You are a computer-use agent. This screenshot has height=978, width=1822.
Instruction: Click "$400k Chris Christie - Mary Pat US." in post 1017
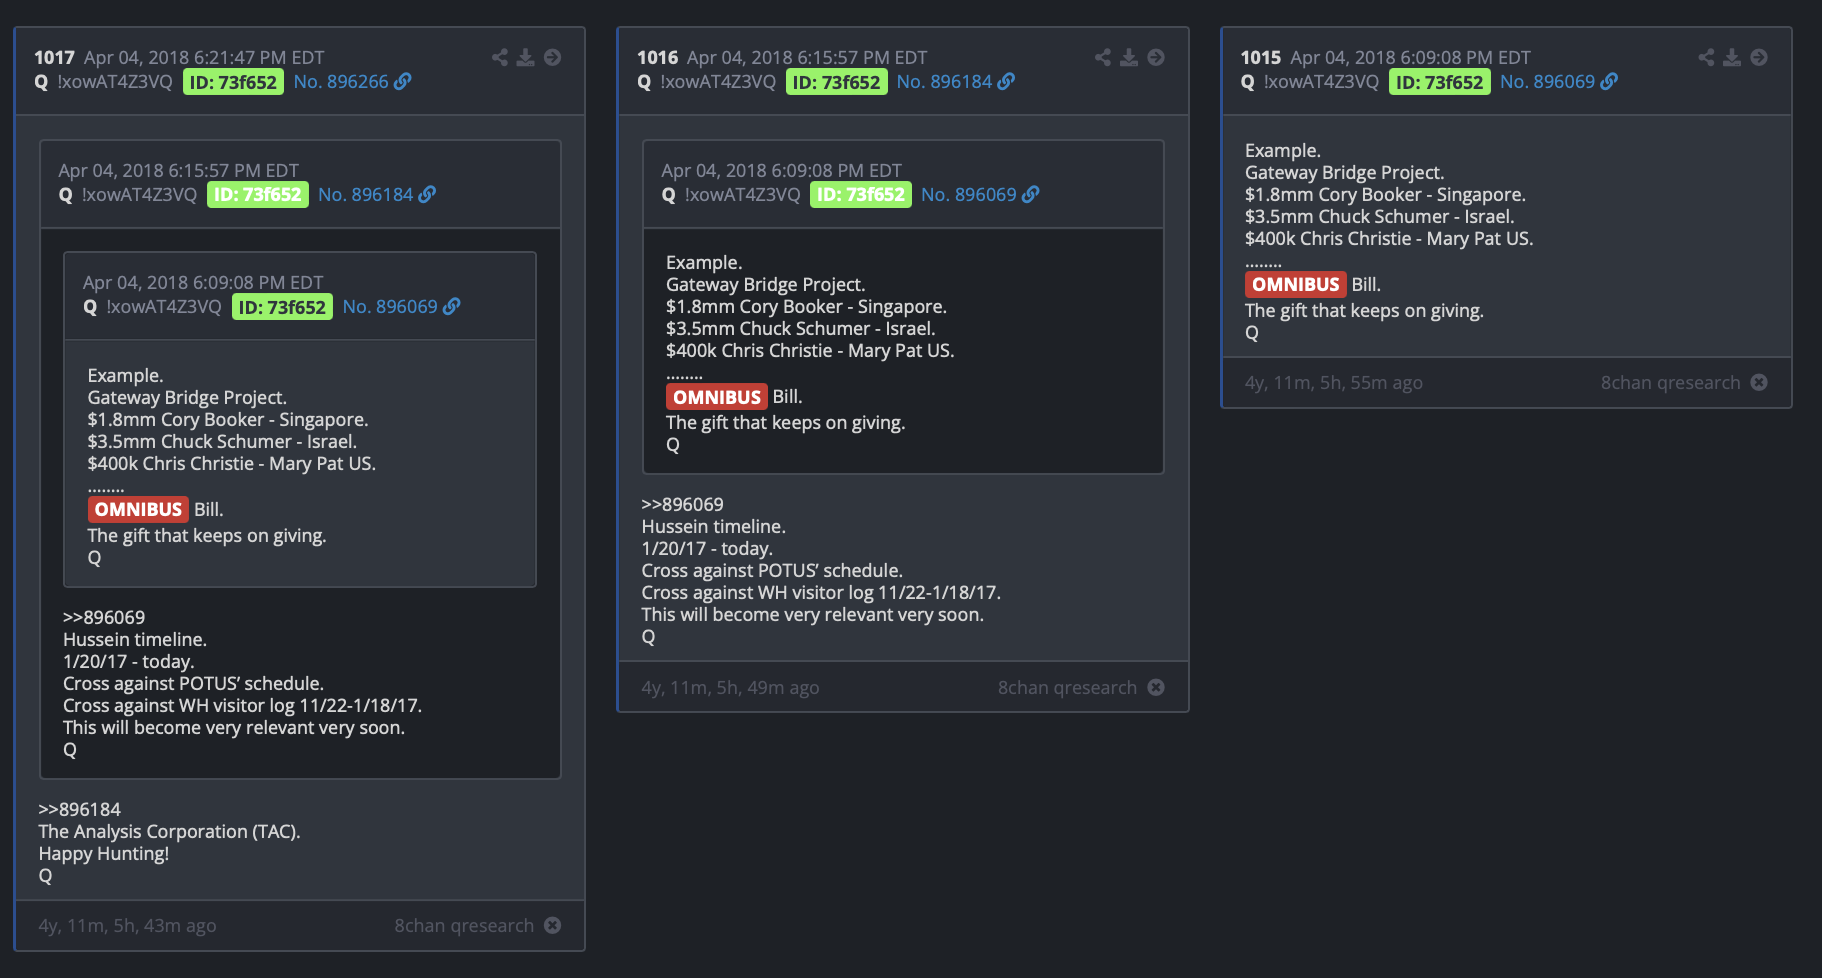coord(232,463)
